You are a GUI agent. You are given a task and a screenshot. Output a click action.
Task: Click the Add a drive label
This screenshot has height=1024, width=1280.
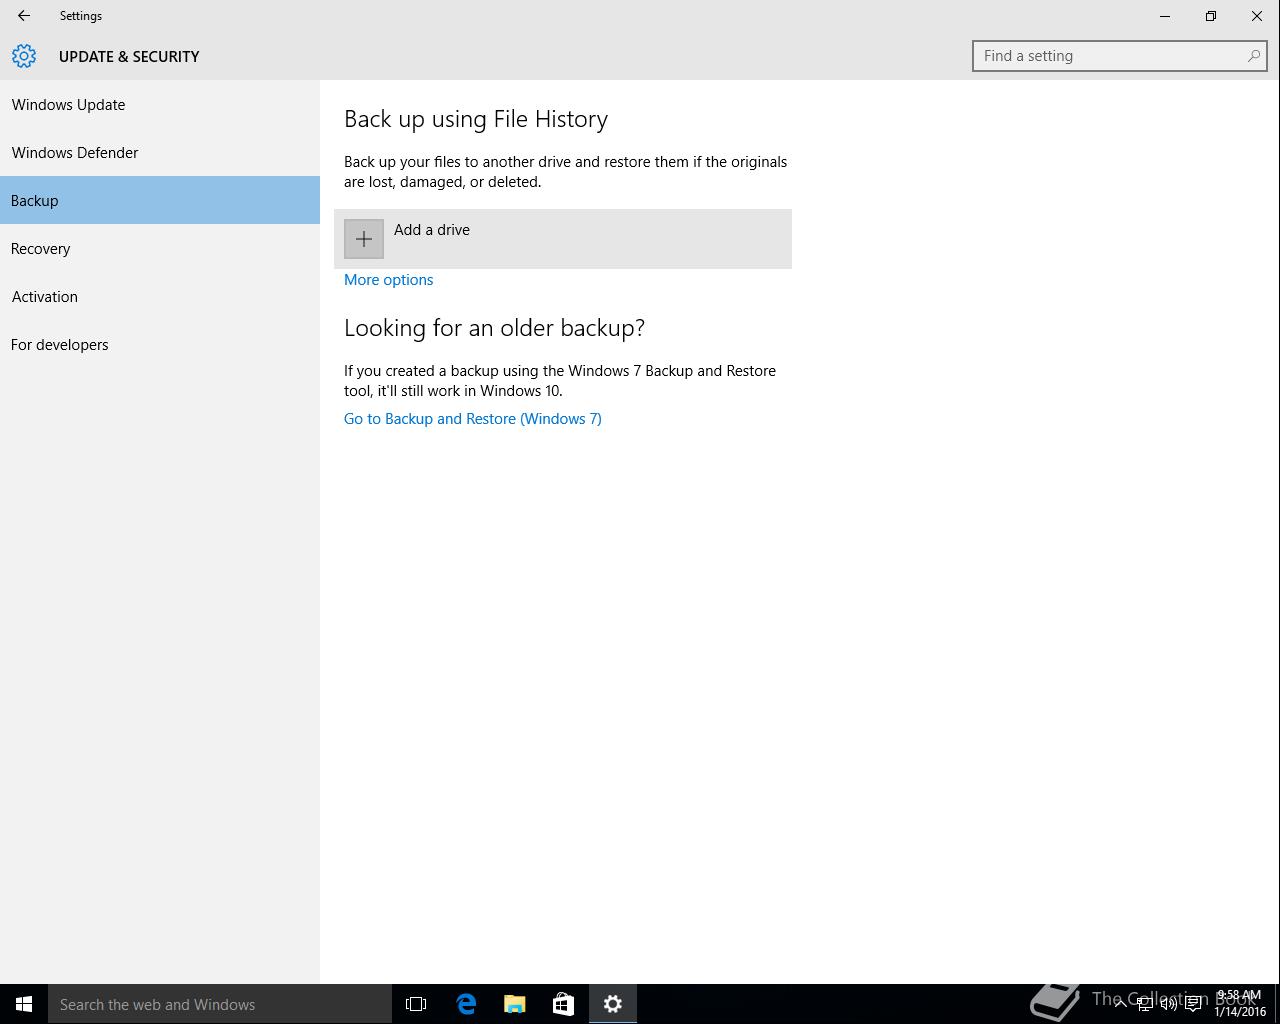point(432,230)
